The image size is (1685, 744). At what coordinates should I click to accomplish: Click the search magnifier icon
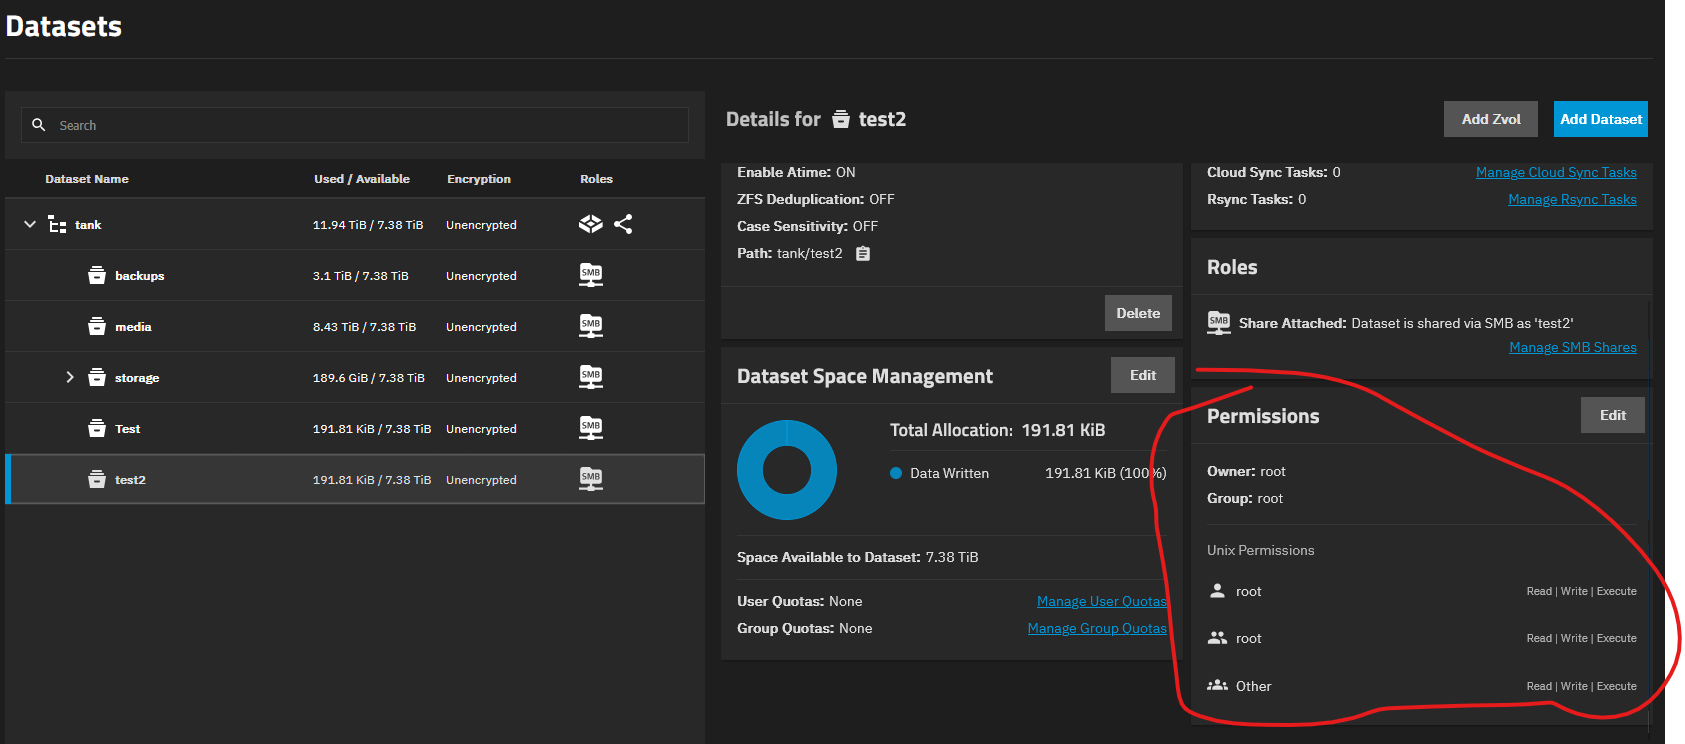click(x=39, y=125)
